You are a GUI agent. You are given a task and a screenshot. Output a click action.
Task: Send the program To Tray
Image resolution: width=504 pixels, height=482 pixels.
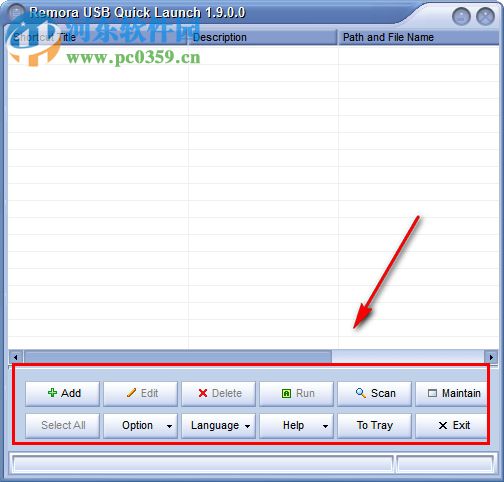click(374, 426)
